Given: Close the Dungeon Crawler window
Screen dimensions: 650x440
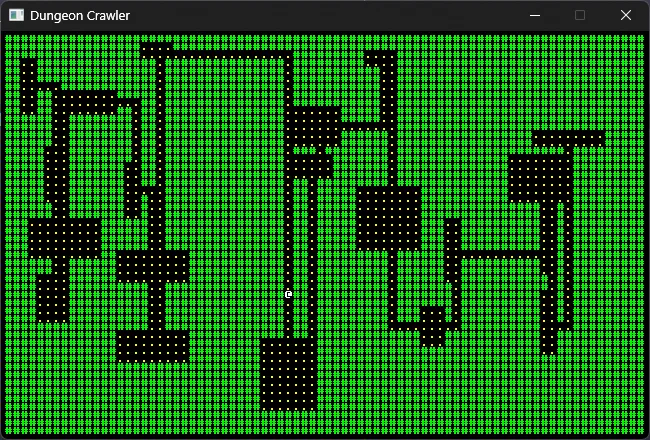Looking at the screenshot, I should 626,15.
